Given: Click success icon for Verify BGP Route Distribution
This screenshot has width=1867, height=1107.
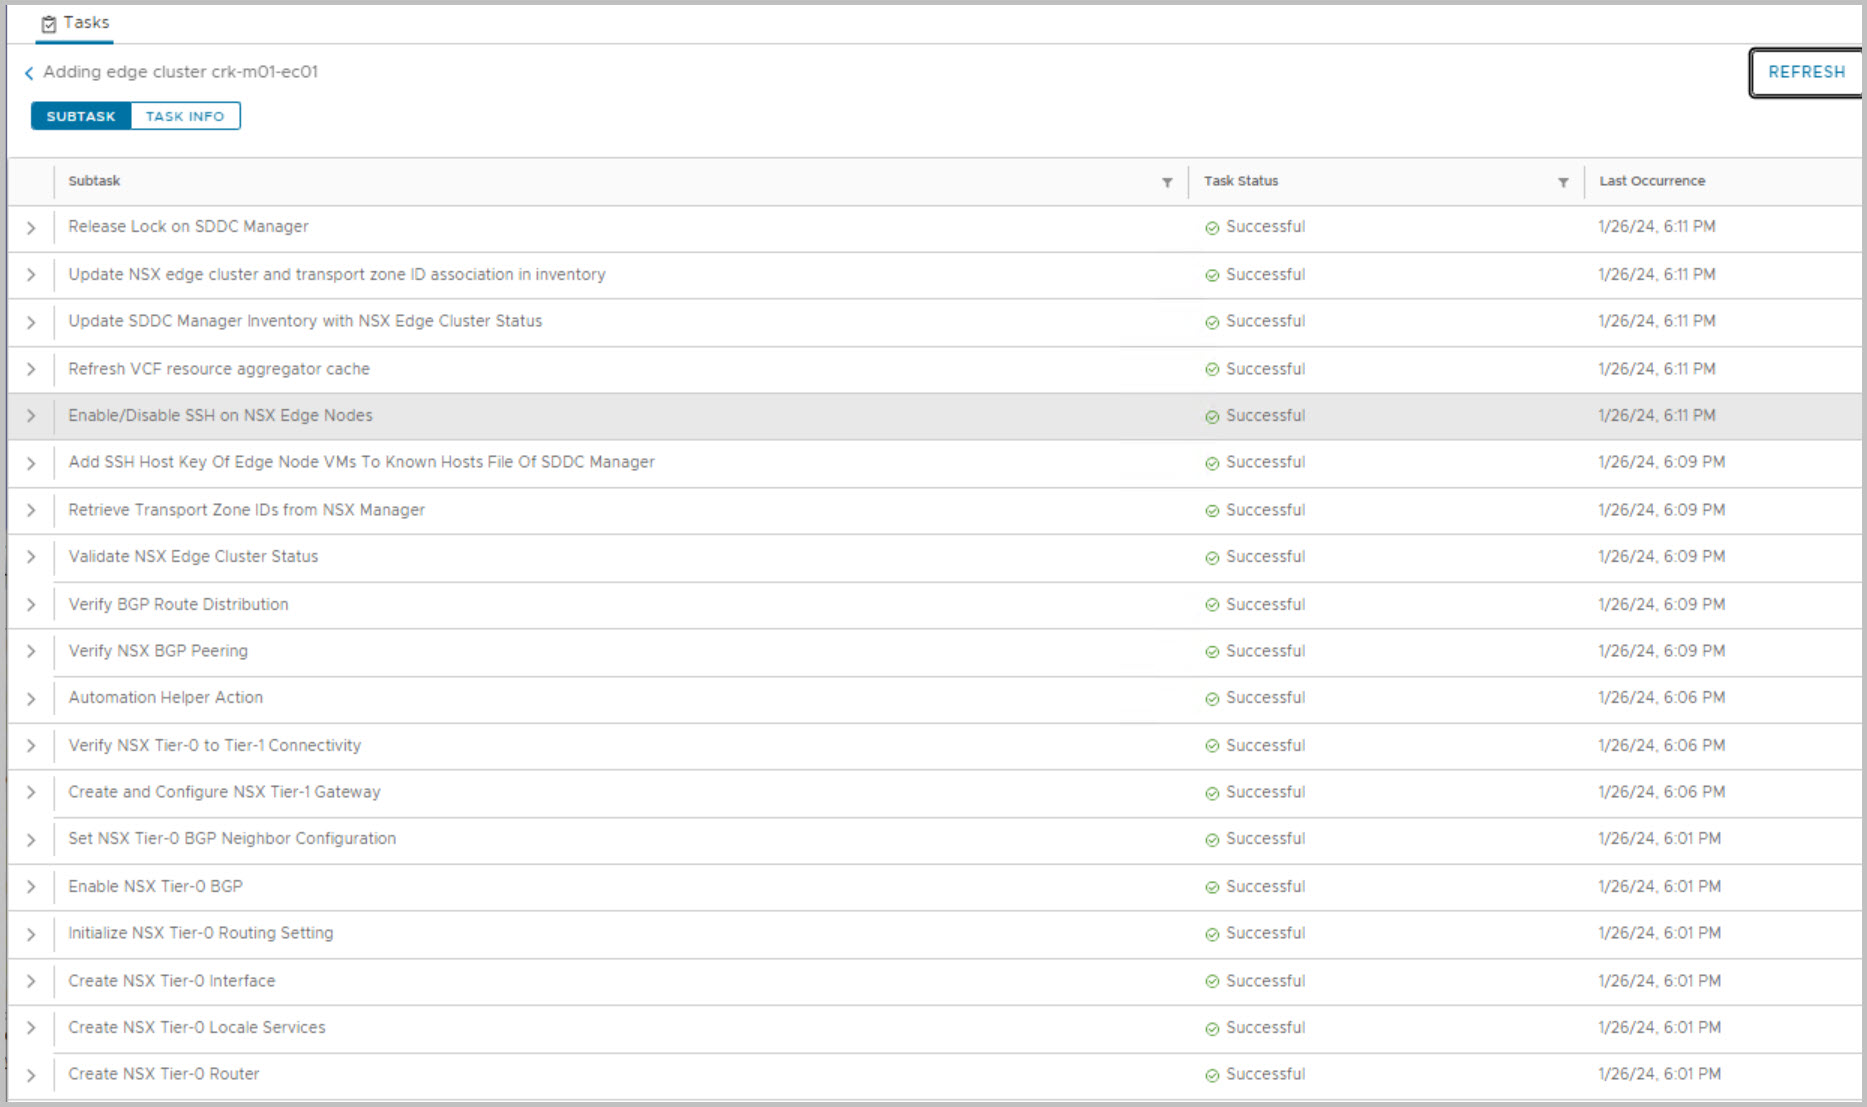Looking at the screenshot, I should pyautogui.click(x=1212, y=605).
